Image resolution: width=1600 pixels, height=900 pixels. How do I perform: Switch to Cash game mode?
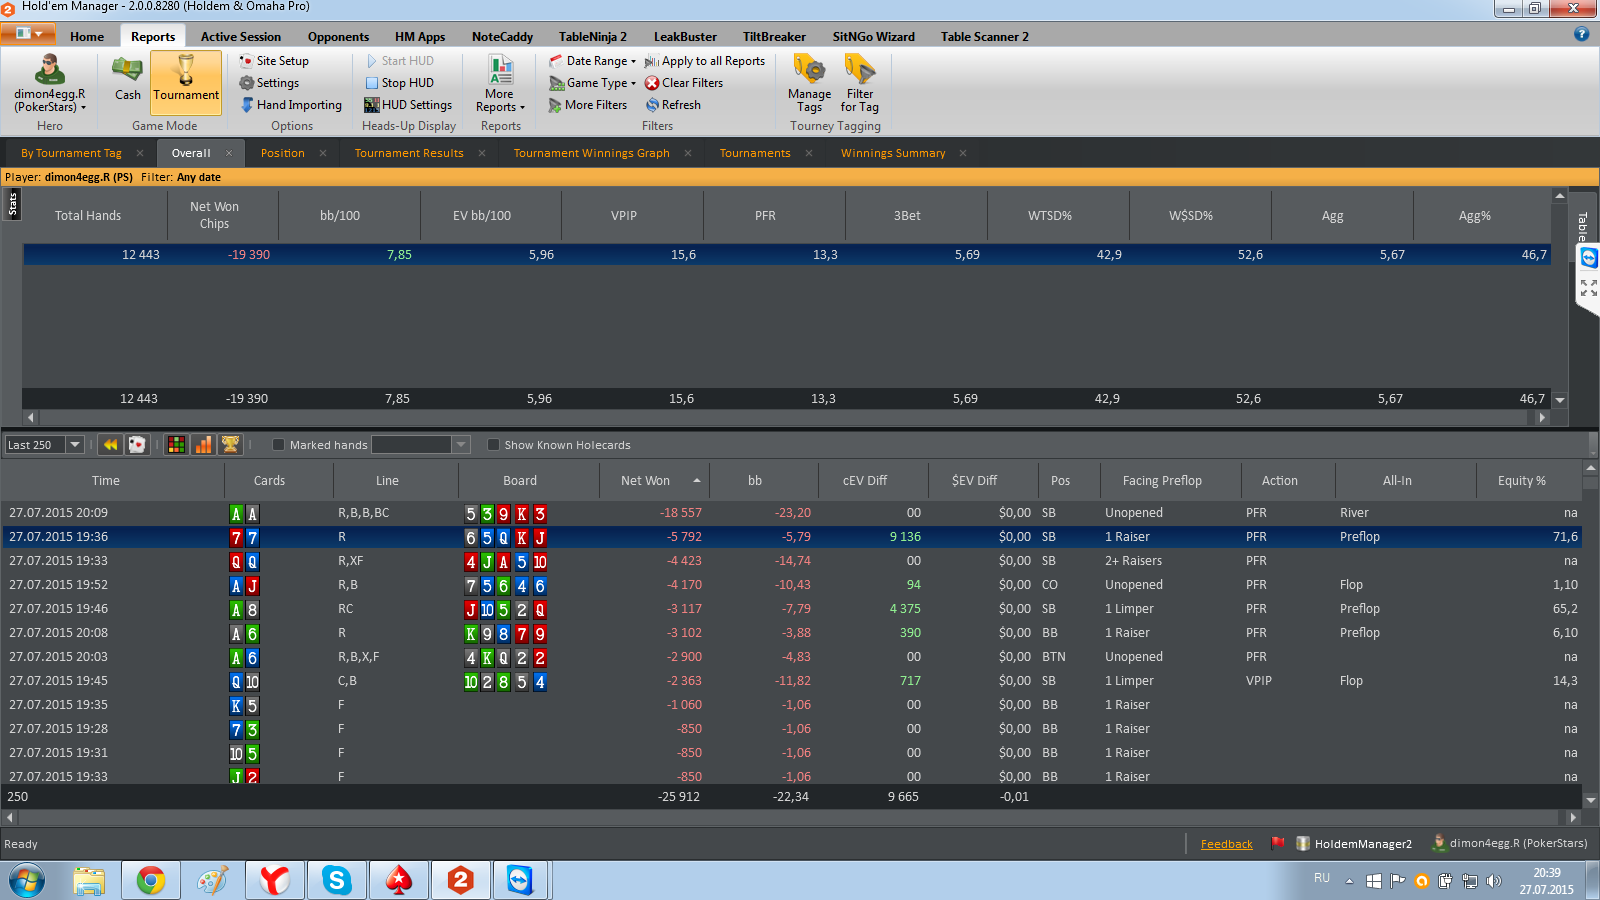point(127,79)
